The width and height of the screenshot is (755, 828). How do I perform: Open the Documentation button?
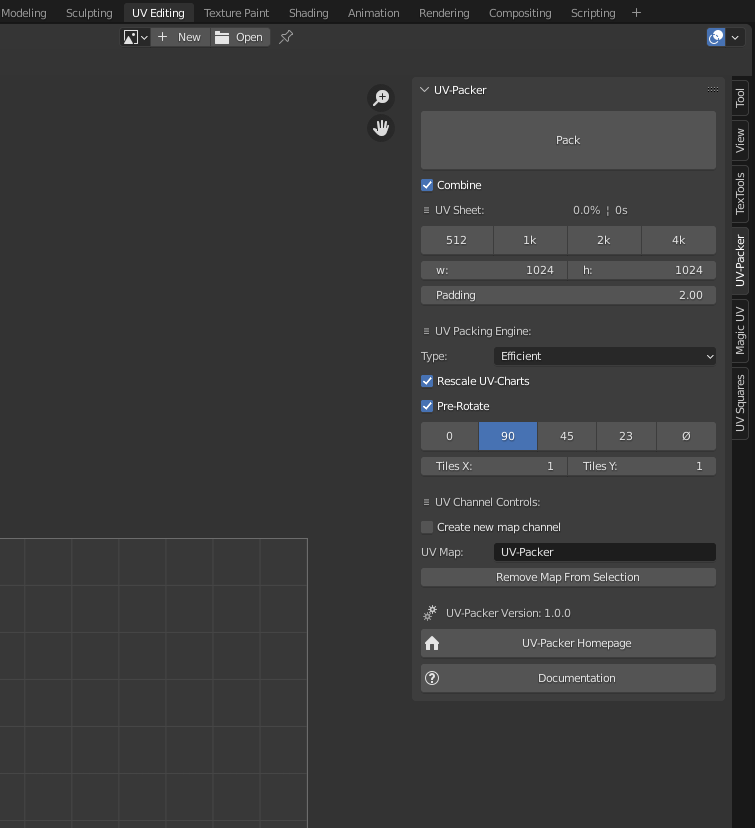[568, 678]
